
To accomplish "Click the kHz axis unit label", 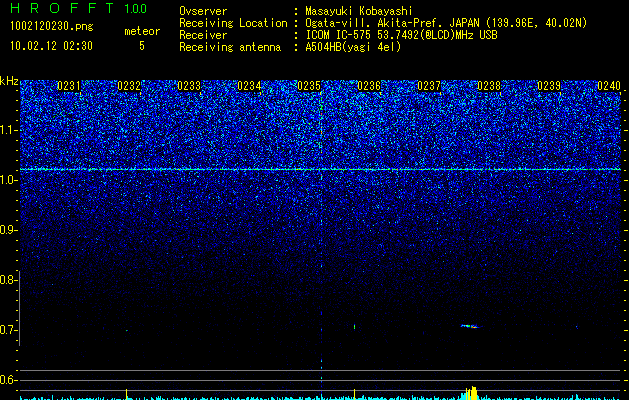I will click(x=9, y=81).
